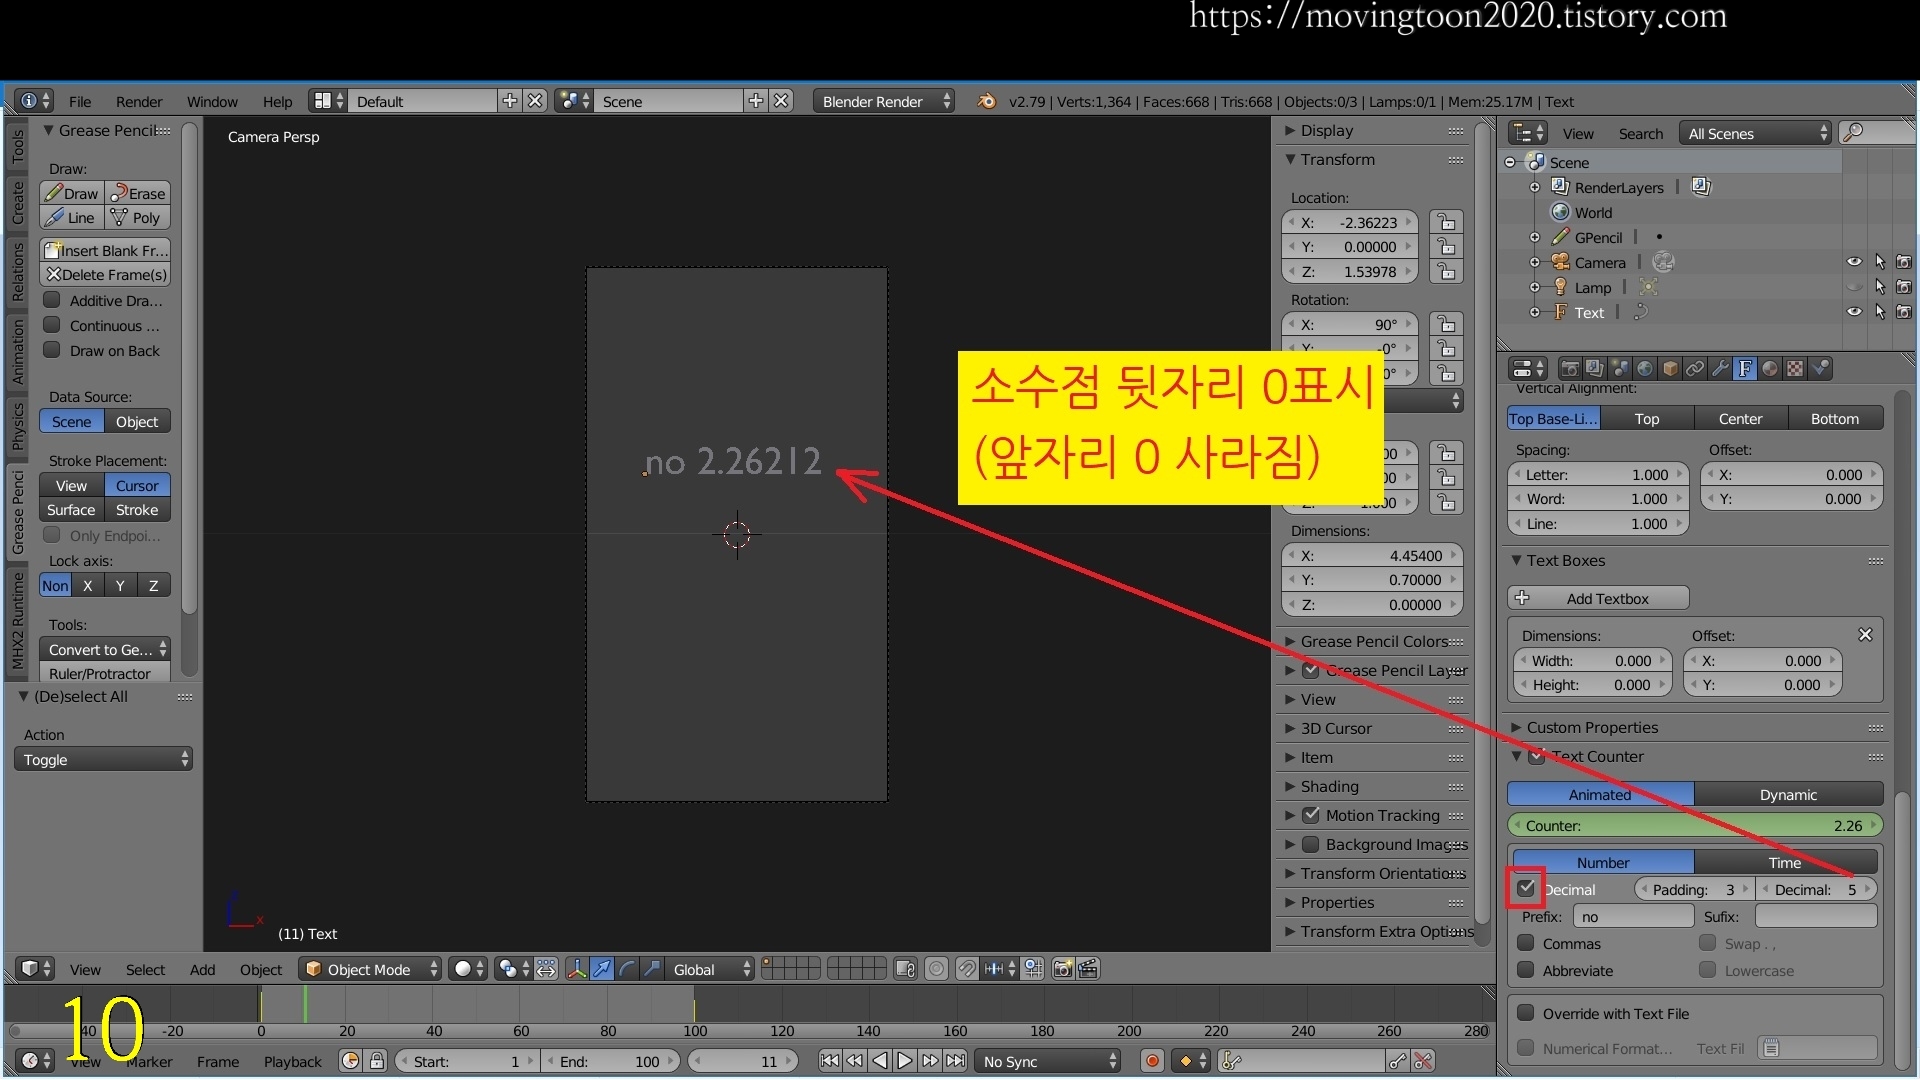Expand the 3D Cursor panel
The height and width of the screenshot is (1080, 1920).
[x=1336, y=728]
